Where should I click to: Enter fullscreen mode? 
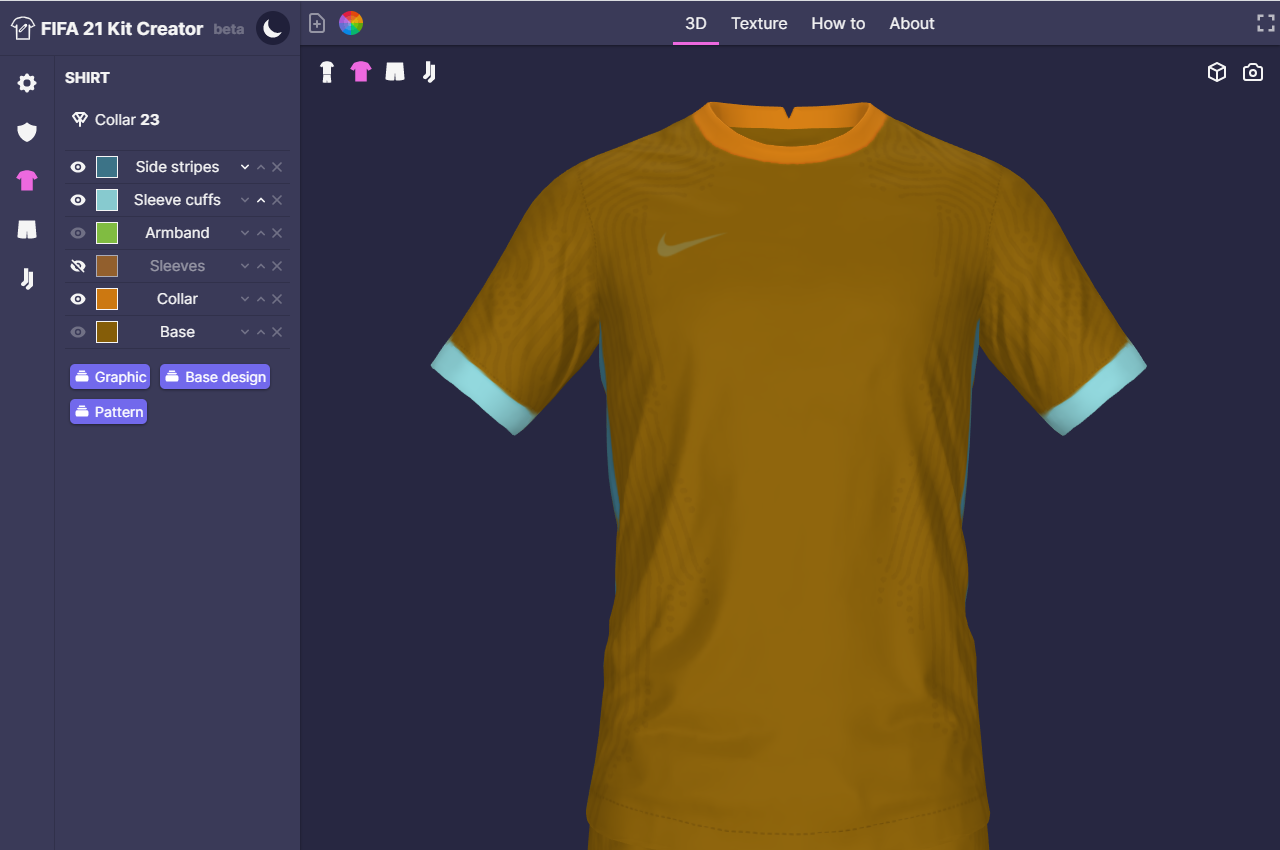1265,23
